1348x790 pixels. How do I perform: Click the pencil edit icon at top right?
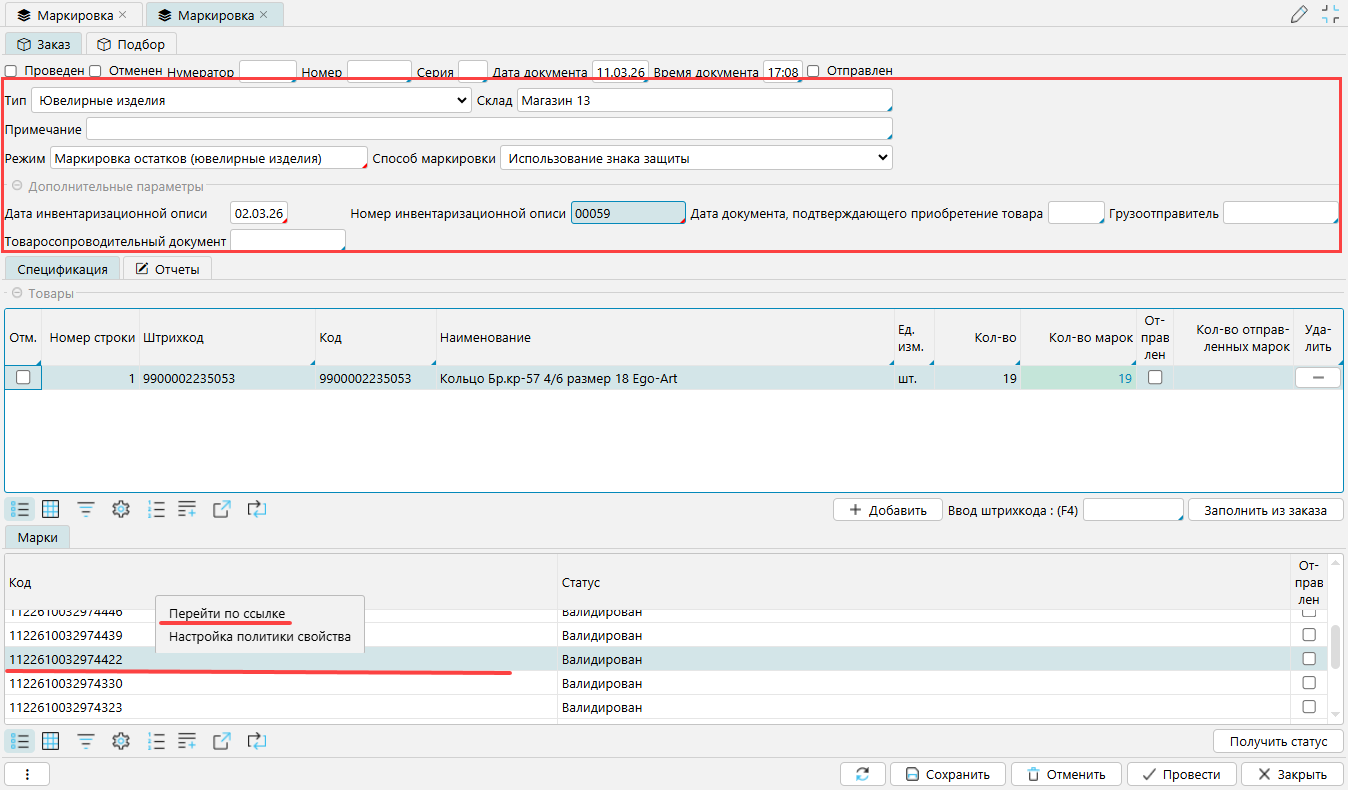point(1299,14)
